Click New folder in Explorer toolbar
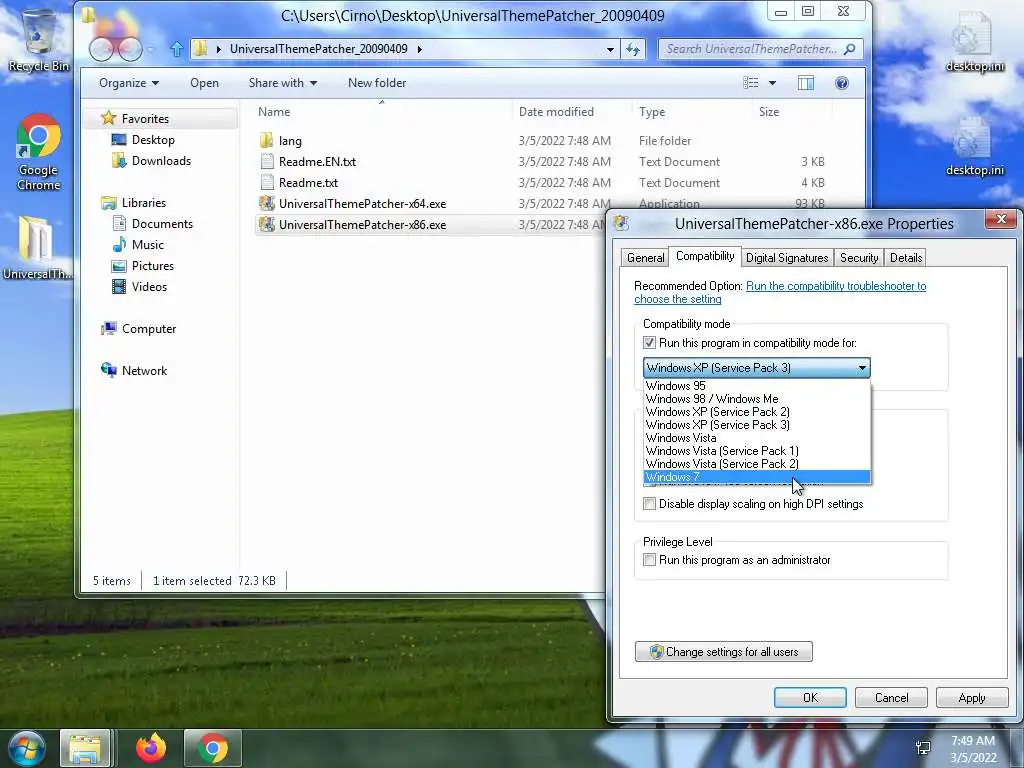 click(x=377, y=83)
